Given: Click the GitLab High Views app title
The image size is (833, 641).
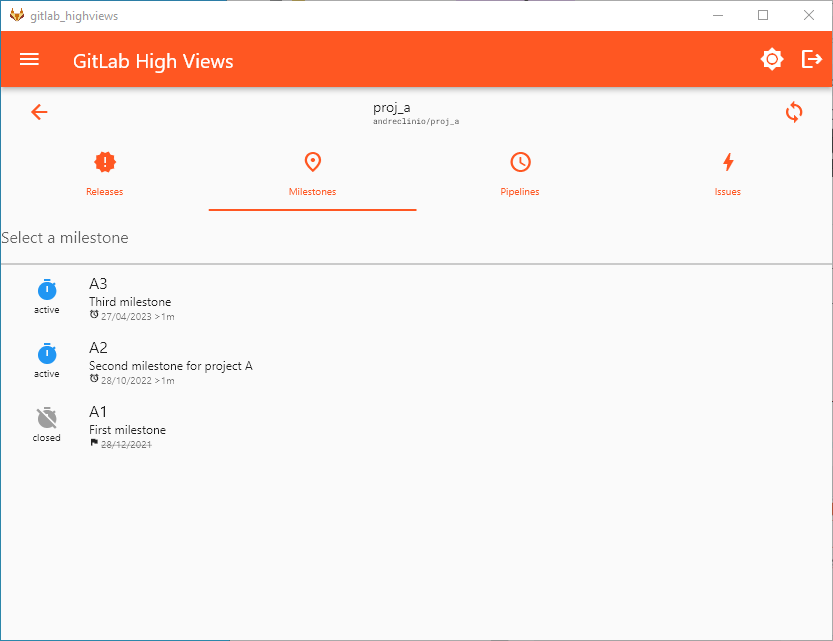Looking at the screenshot, I should (x=153, y=61).
